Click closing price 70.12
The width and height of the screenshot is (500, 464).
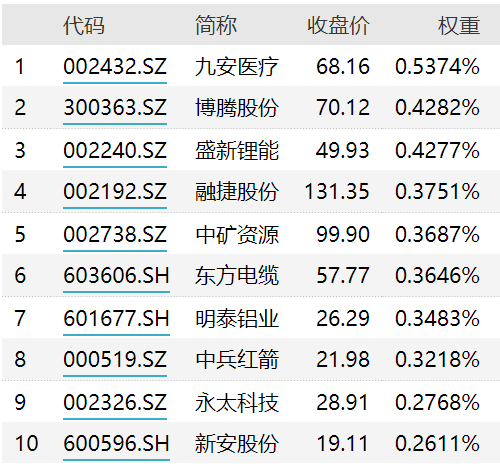click(343, 108)
